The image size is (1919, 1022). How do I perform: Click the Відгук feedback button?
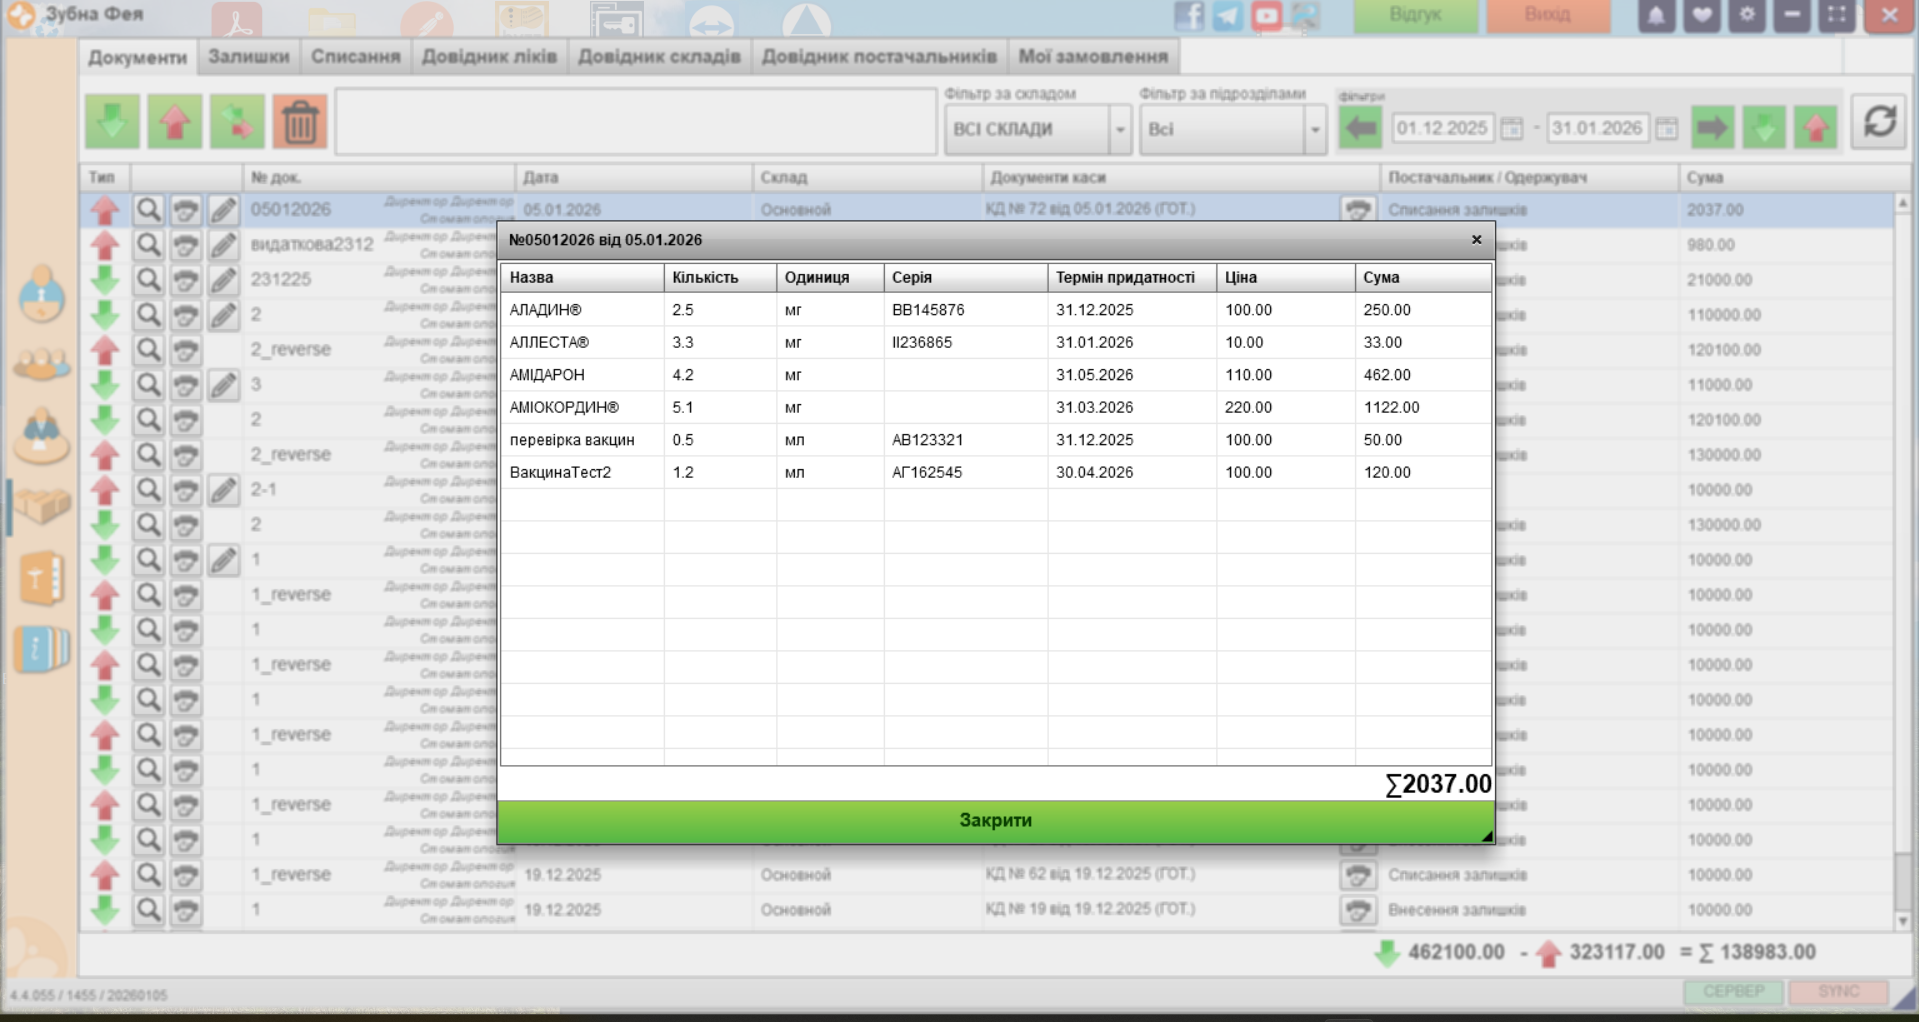pyautogui.click(x=1415, y=16)
